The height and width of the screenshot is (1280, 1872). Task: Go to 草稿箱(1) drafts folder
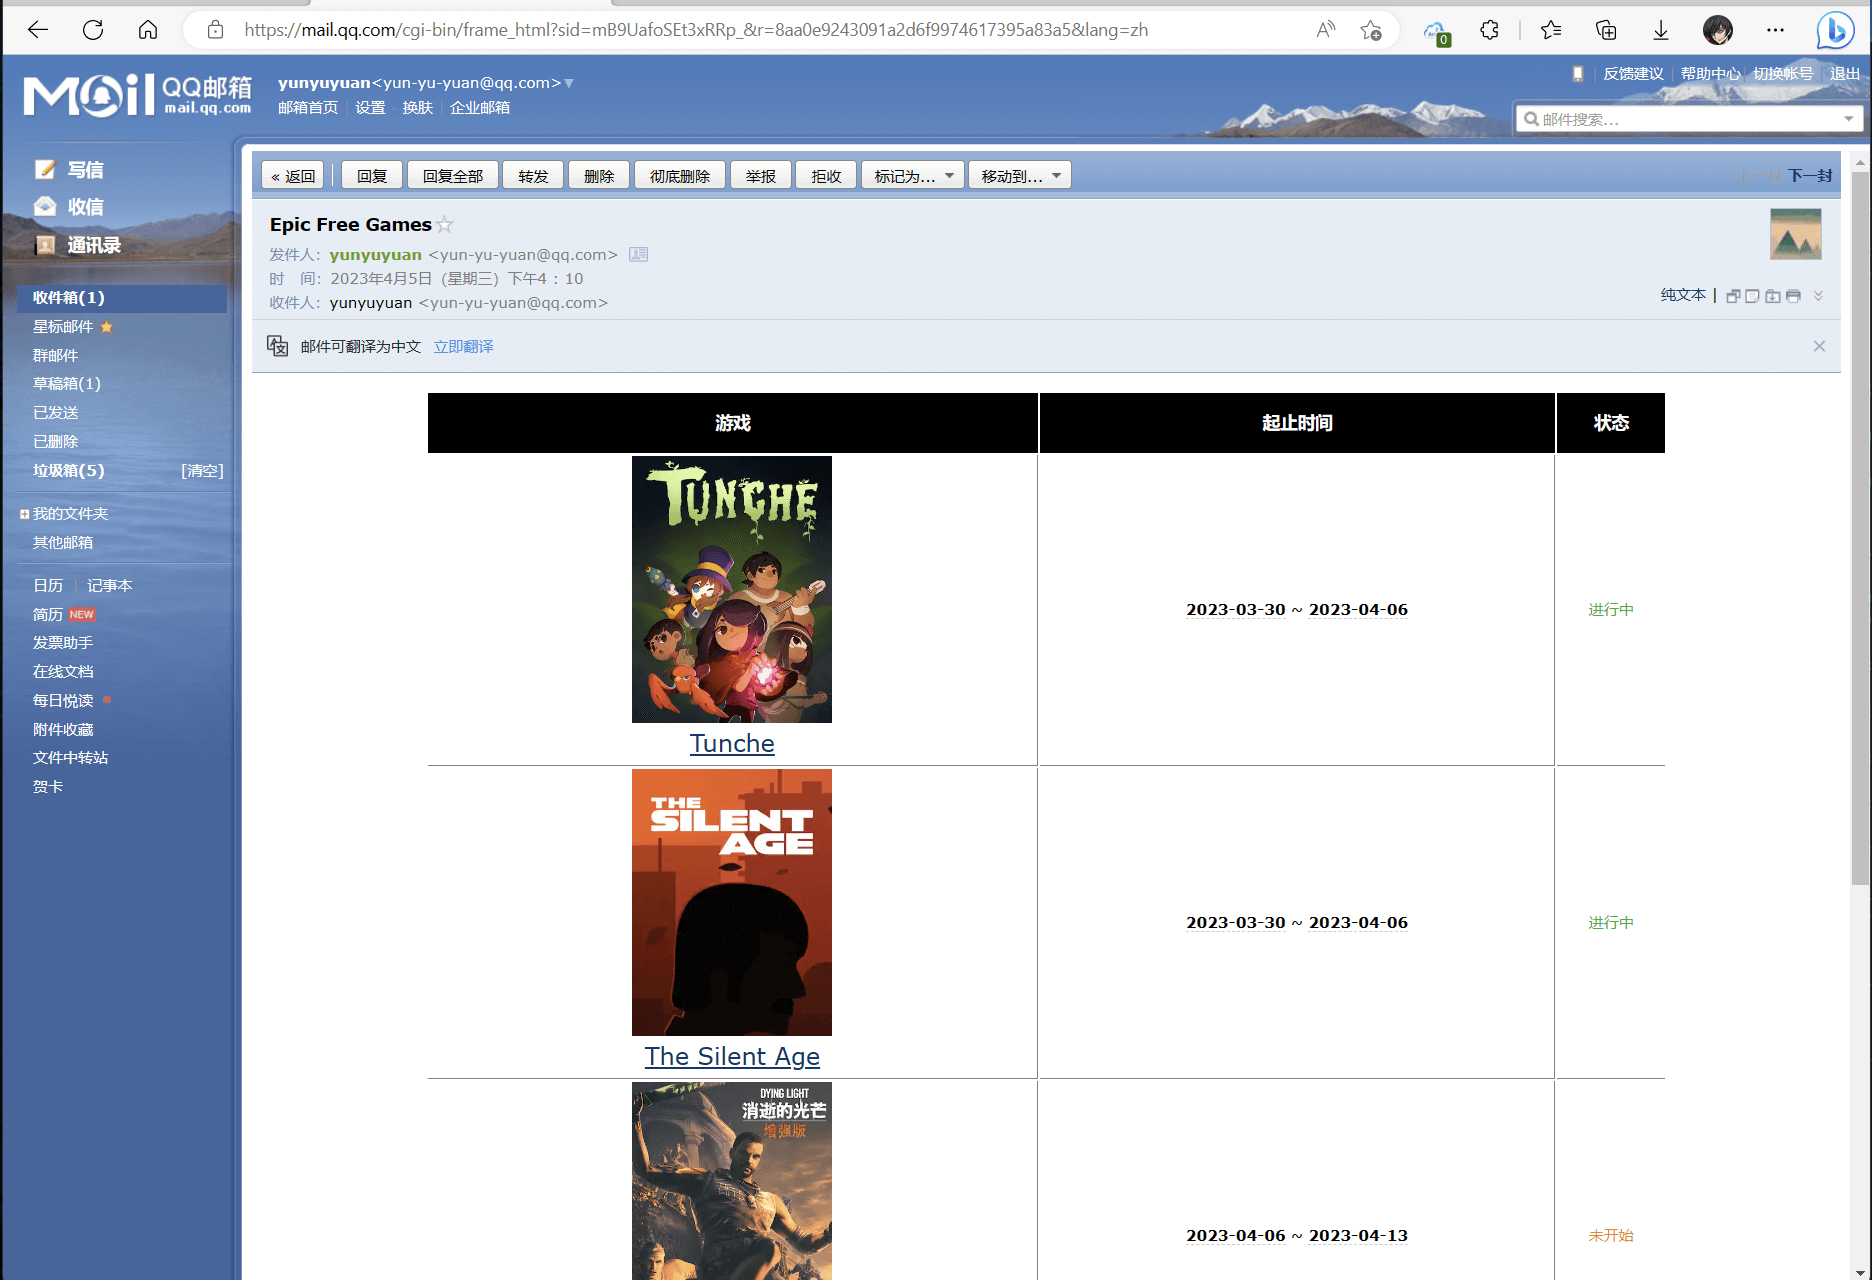(x=66, y=384)
